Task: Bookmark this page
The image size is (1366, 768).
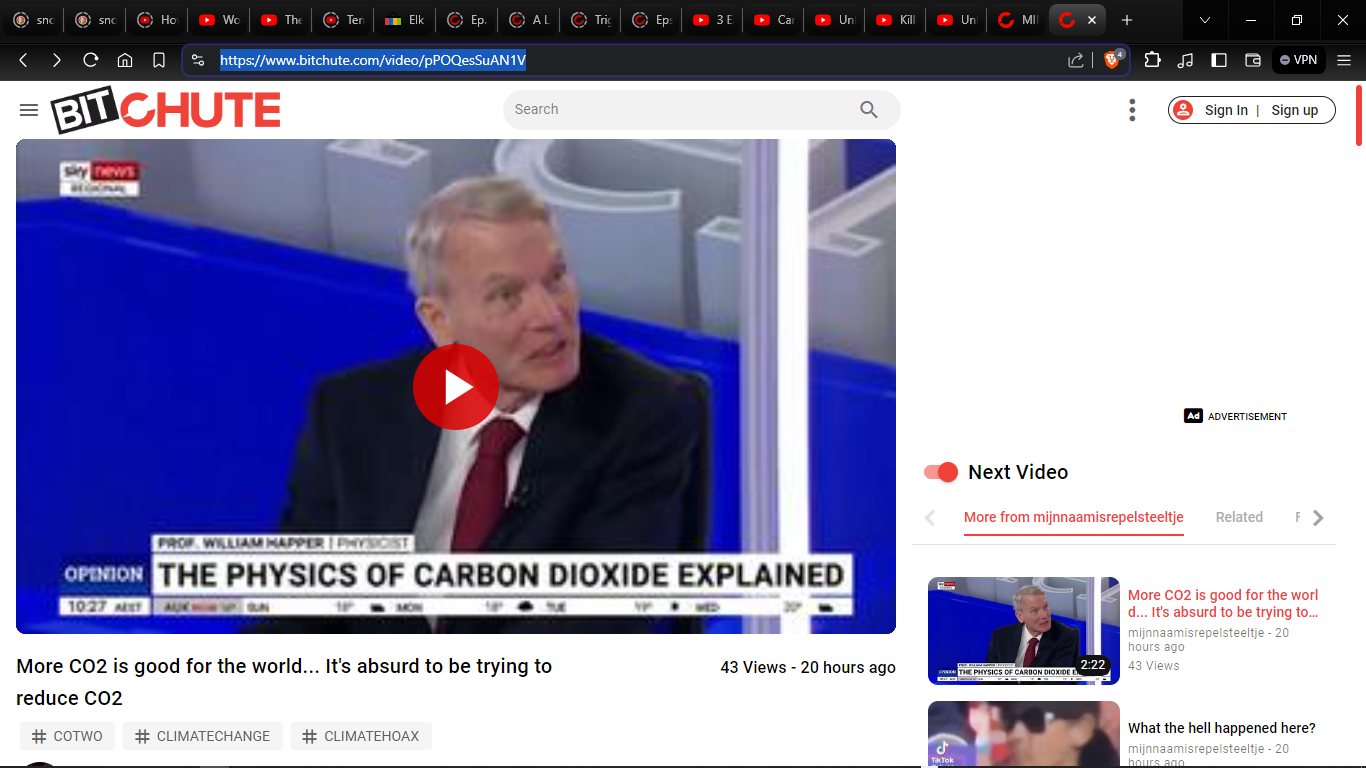Action: point(159,60)
